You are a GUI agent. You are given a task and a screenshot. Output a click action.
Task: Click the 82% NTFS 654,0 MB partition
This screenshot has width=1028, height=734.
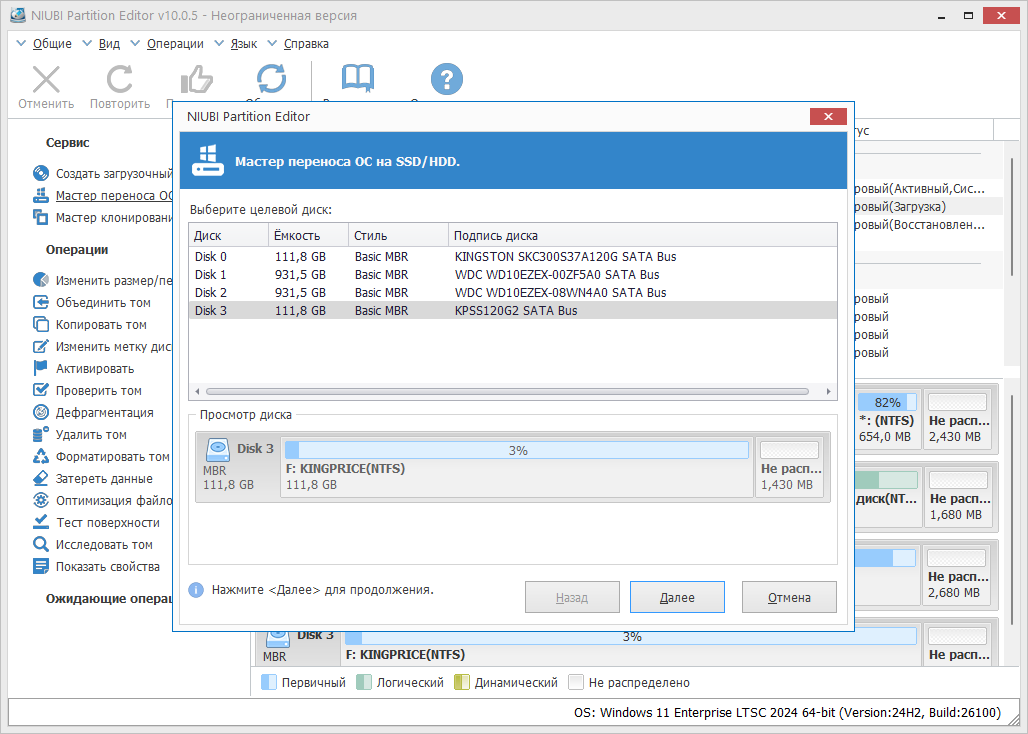886,419
